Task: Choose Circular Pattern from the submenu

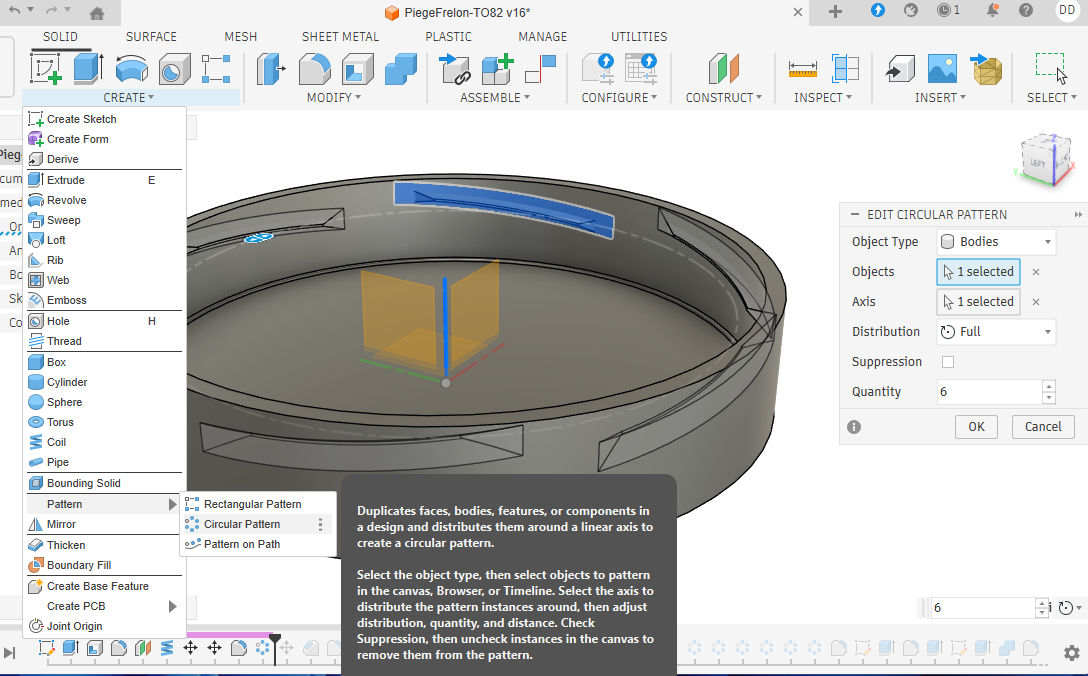Action: coord(242,524)
